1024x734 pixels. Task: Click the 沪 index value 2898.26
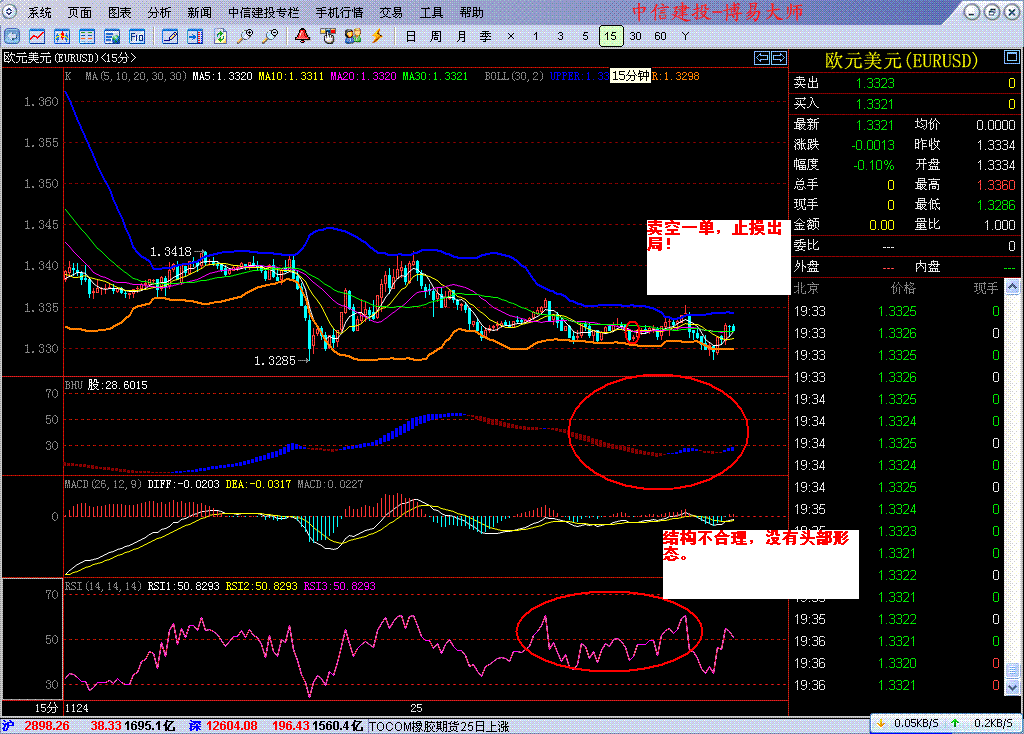click(x=47, y=726)
